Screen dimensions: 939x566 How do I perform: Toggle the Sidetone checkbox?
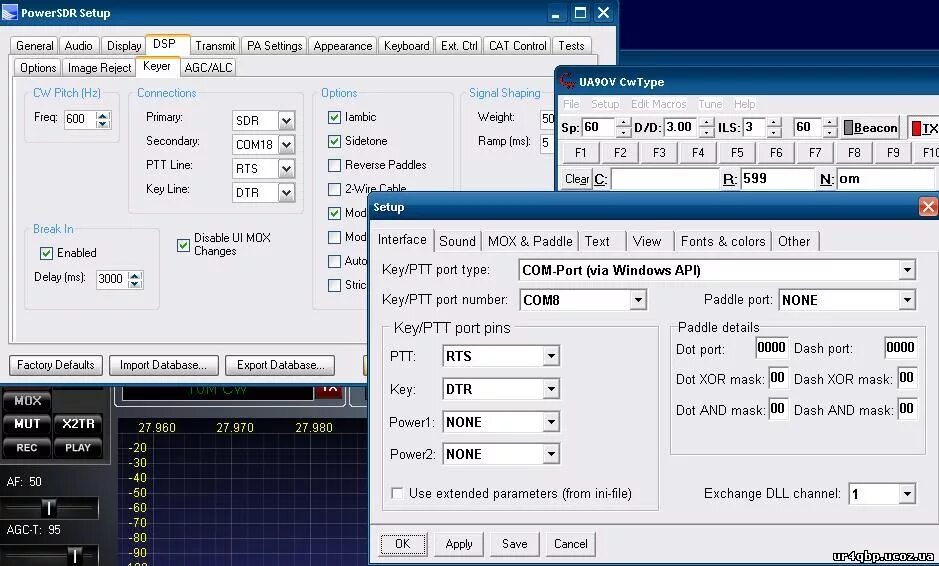[334, 141]
